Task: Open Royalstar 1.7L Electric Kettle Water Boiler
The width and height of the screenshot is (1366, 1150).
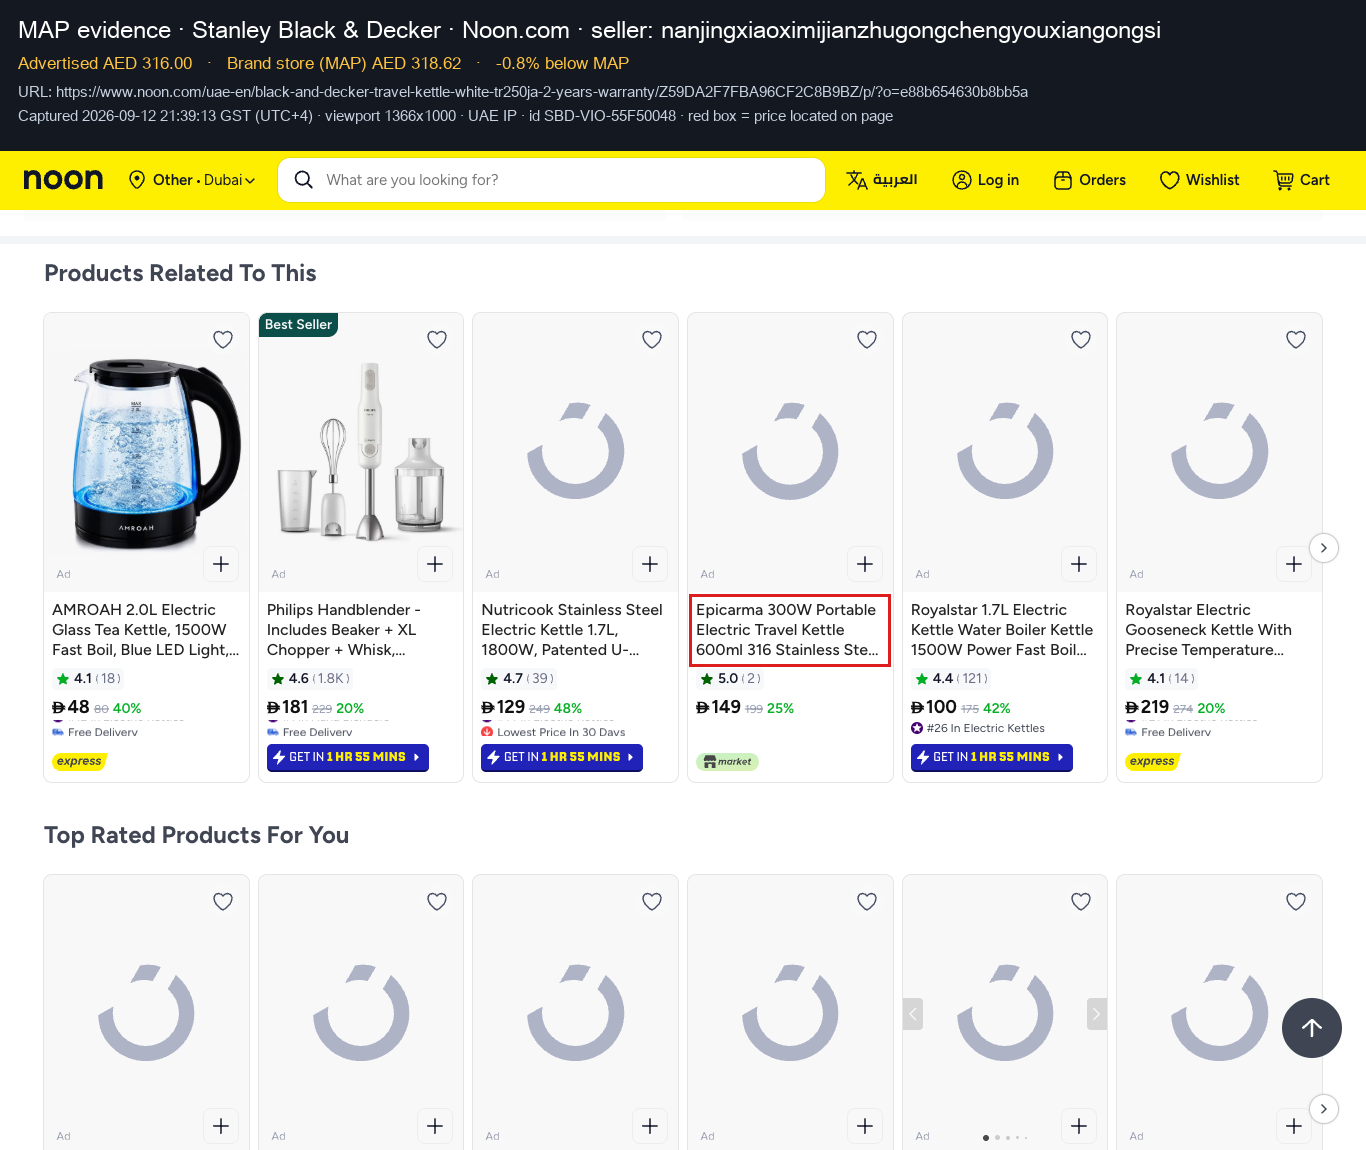Action: pyautogui.click(x=1002, y=630)
